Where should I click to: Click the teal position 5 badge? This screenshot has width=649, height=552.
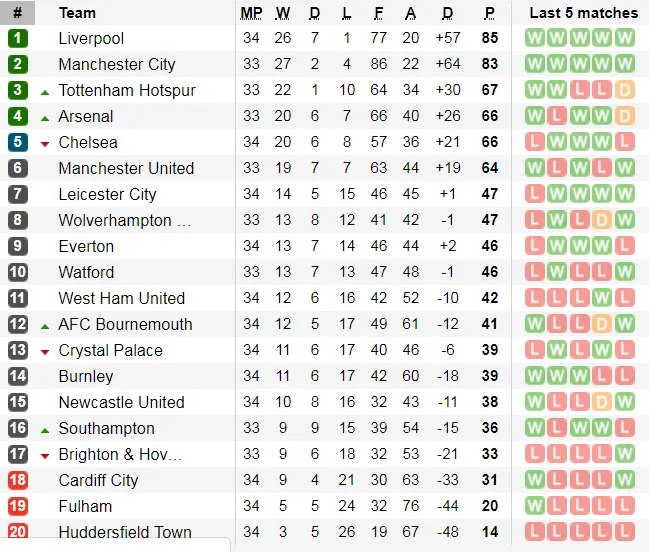(x=18, y=142)
